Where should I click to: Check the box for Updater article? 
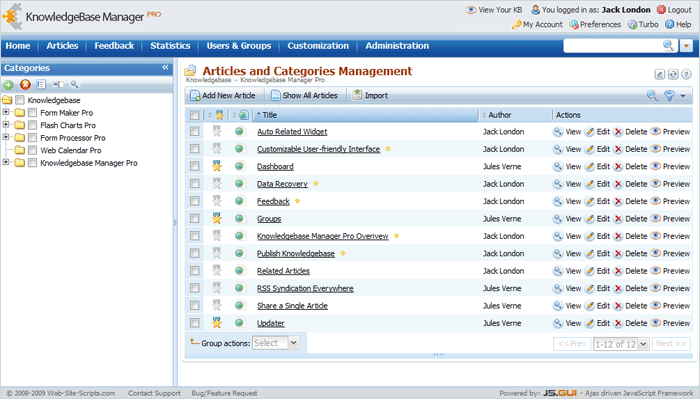(x=195, y=323)
